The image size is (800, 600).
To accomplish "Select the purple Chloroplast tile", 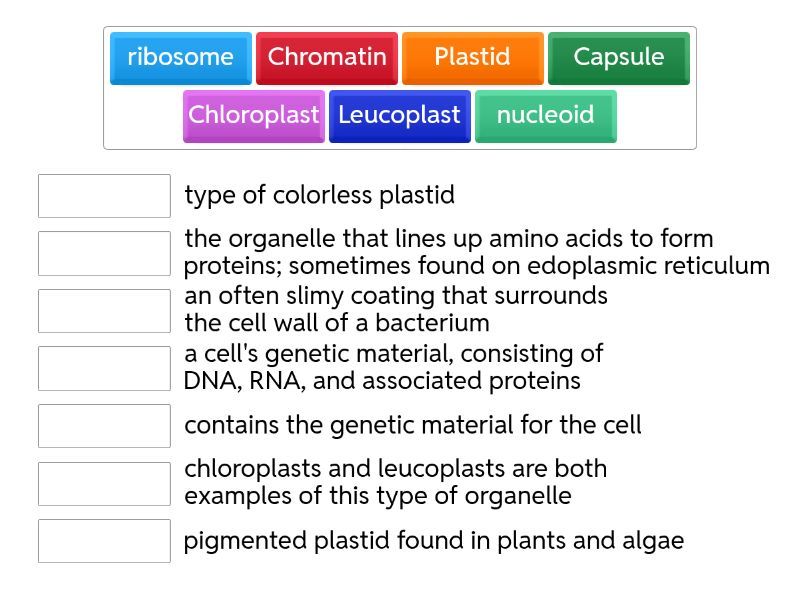I will 254,116.
